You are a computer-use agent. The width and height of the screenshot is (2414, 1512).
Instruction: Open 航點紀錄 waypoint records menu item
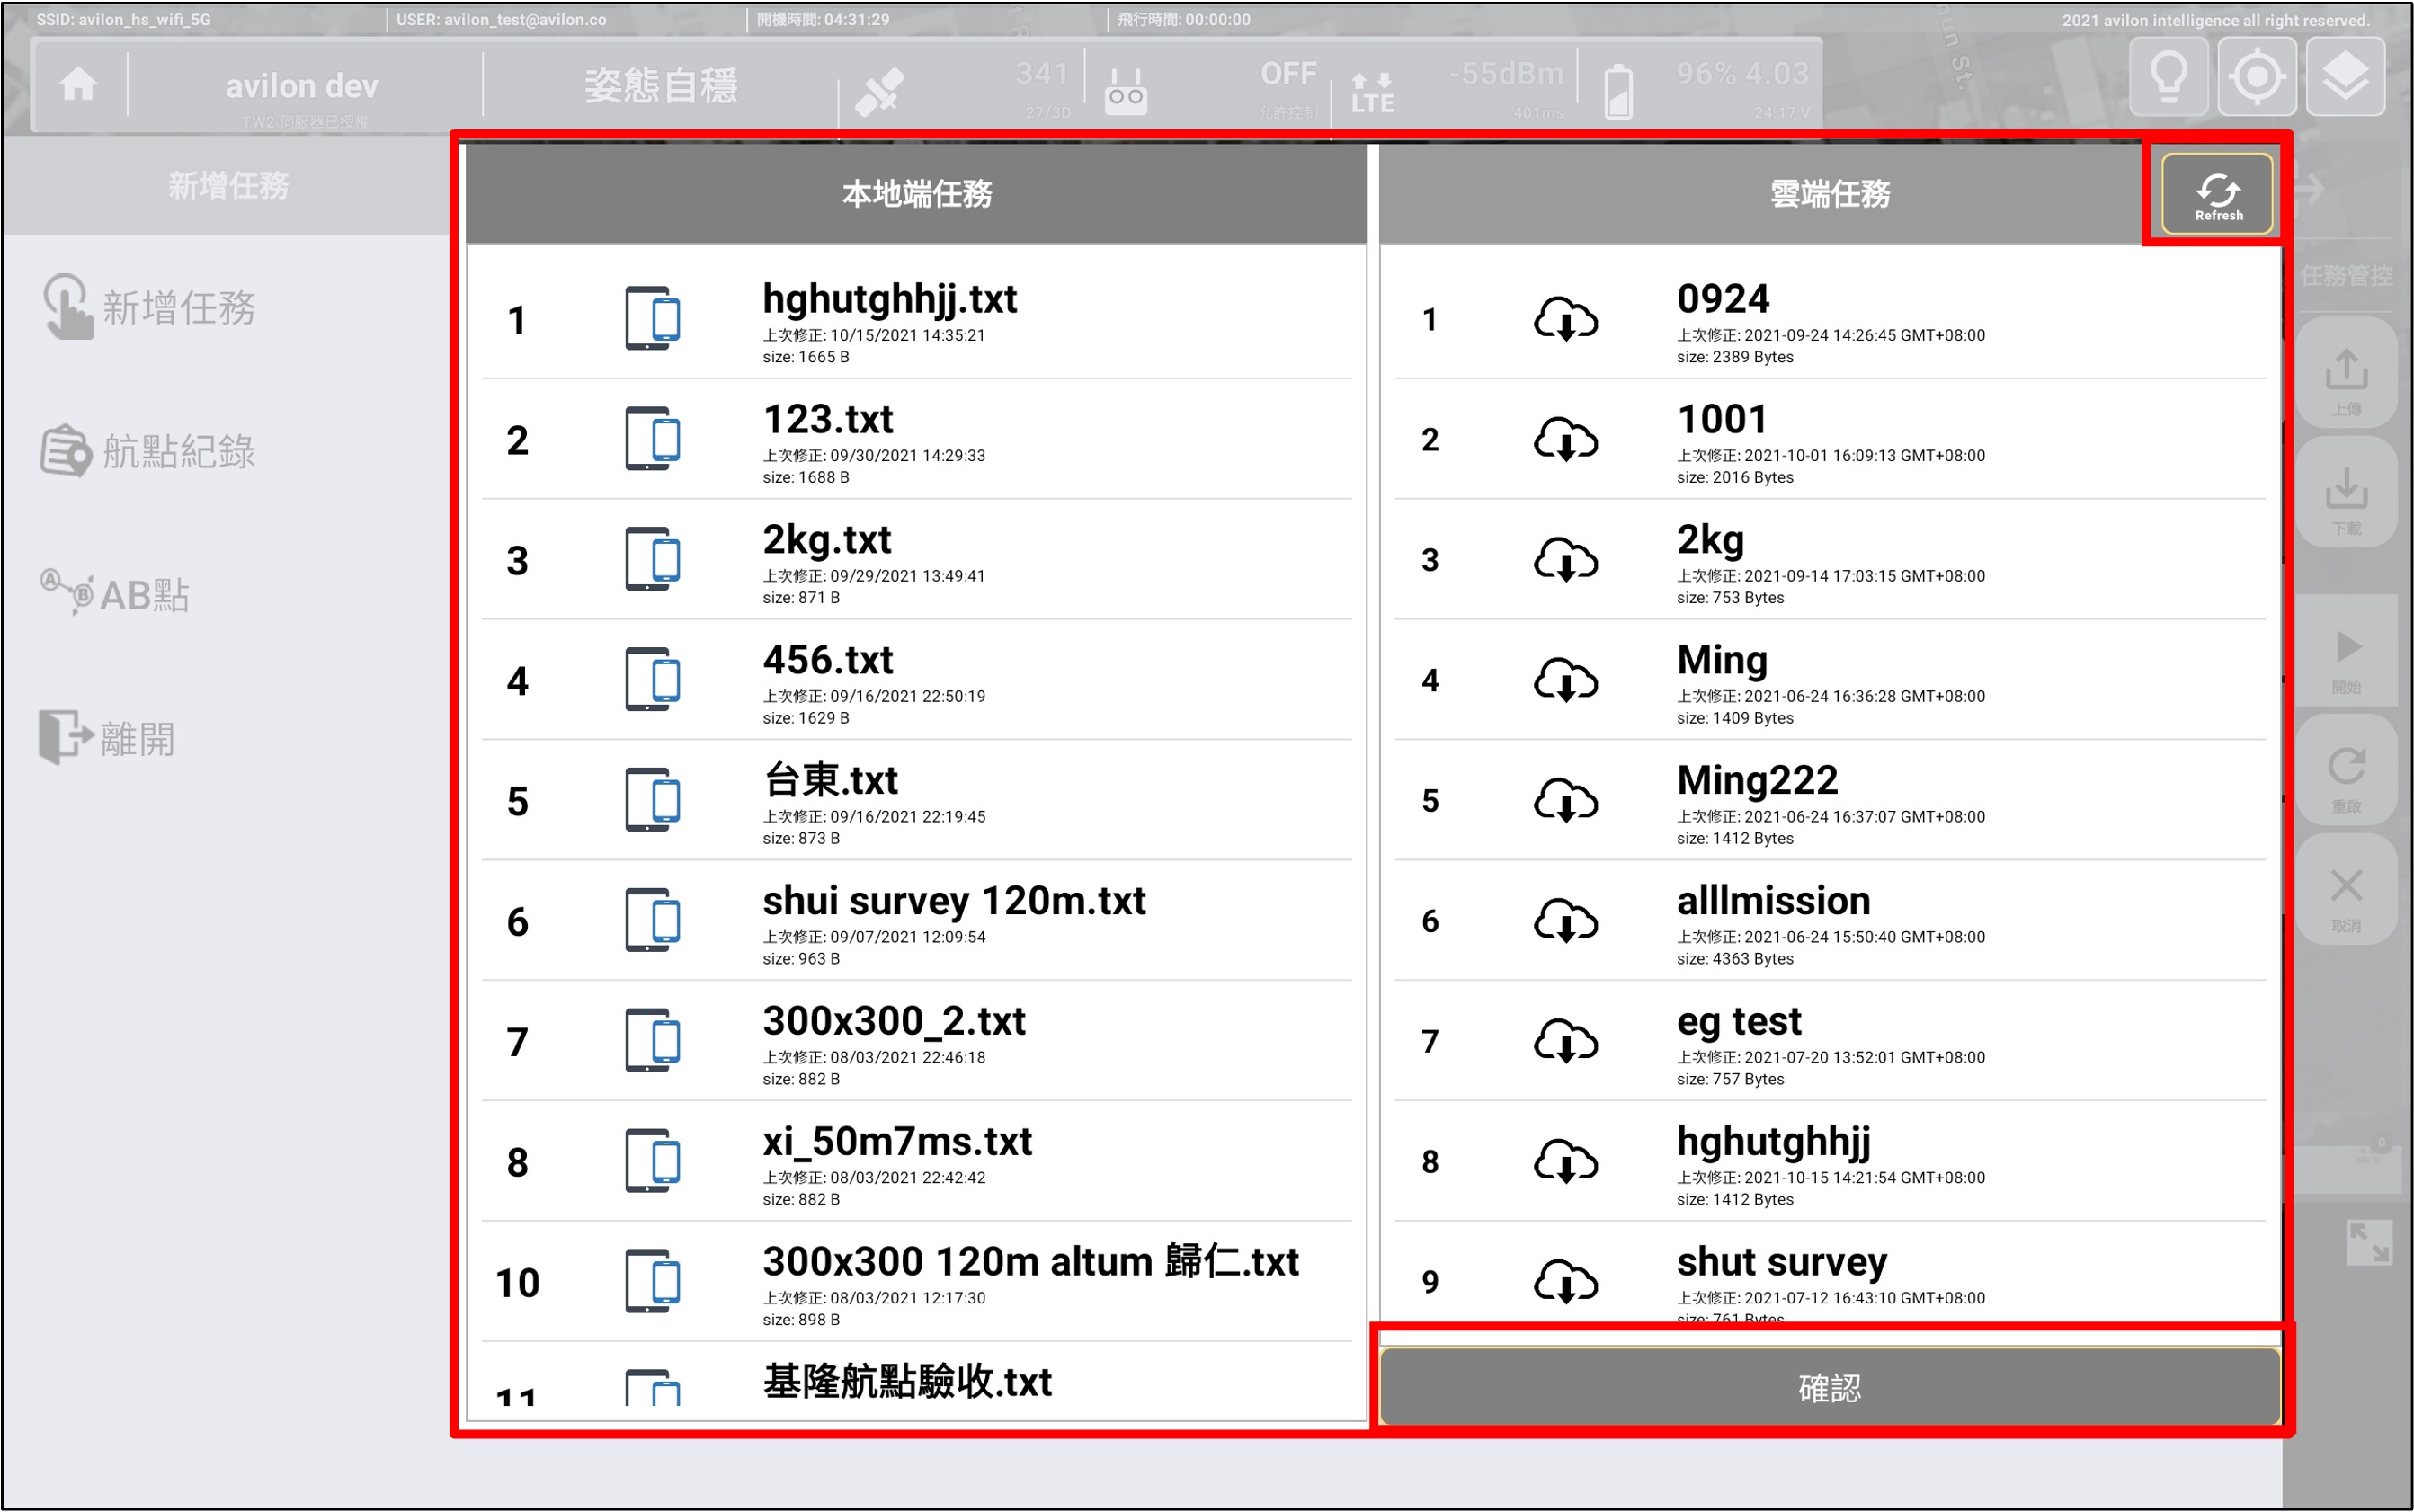pos(150,452)
